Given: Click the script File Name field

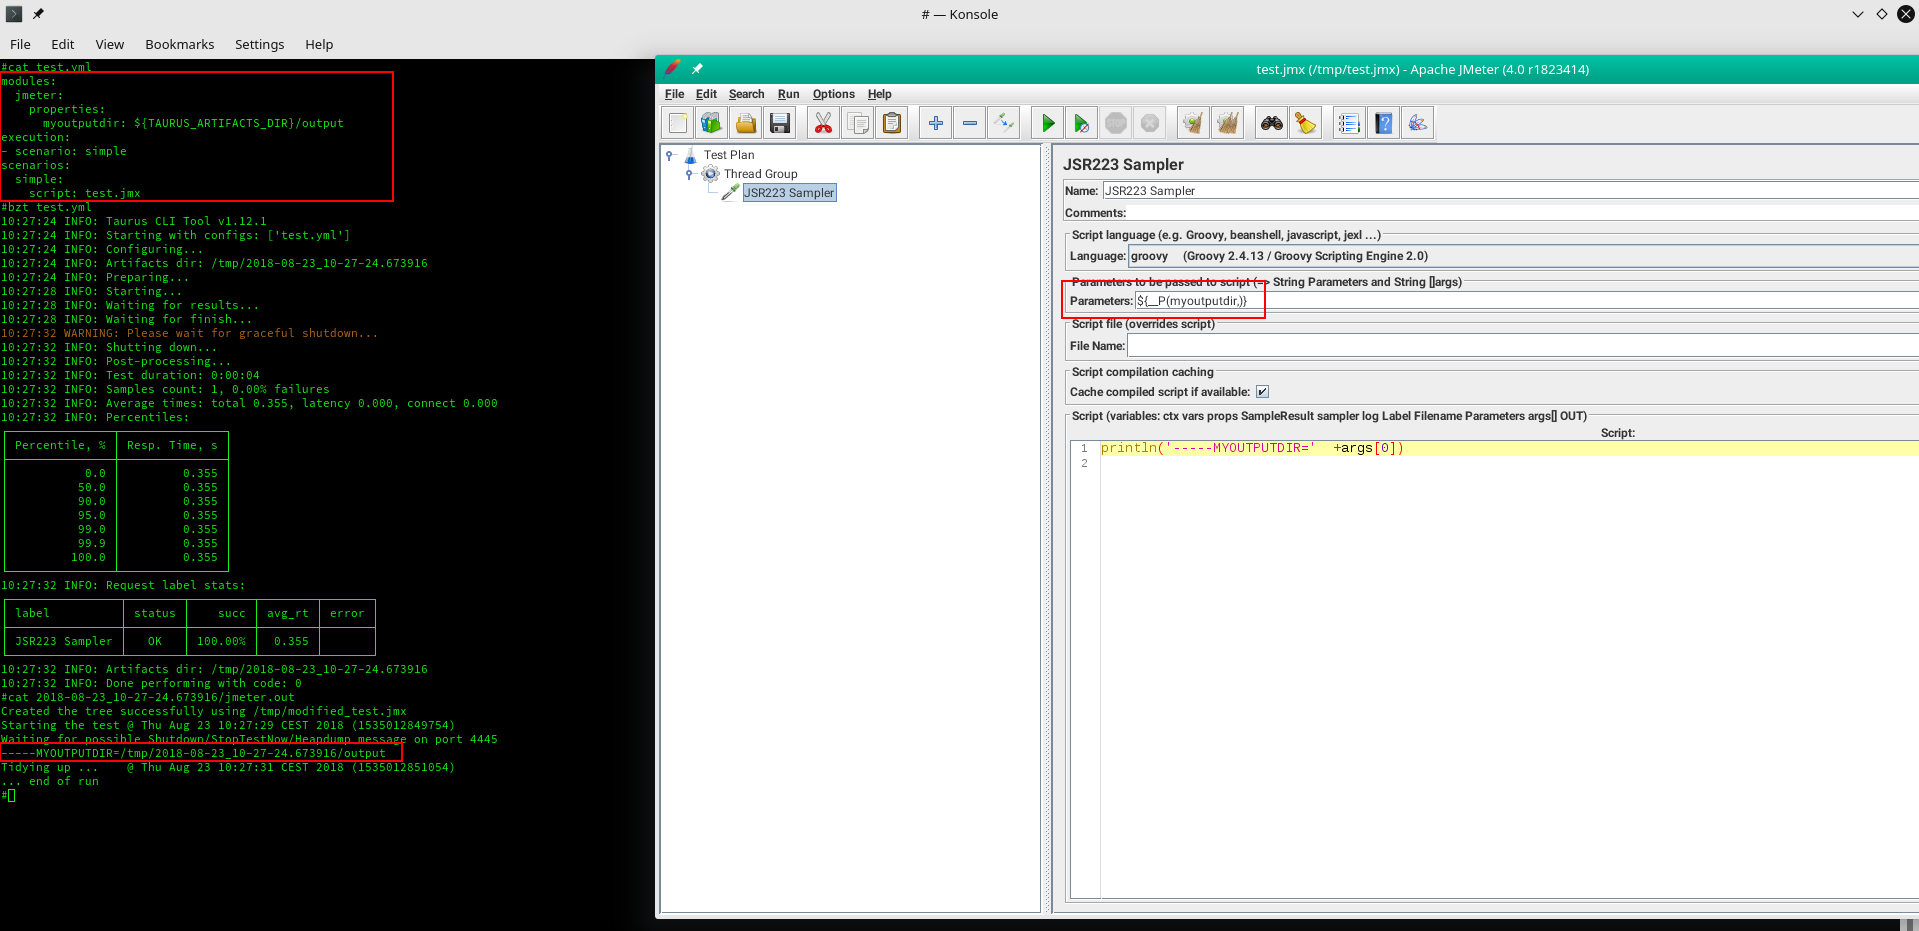Looking at the screenshot, I should [1523, 346].
